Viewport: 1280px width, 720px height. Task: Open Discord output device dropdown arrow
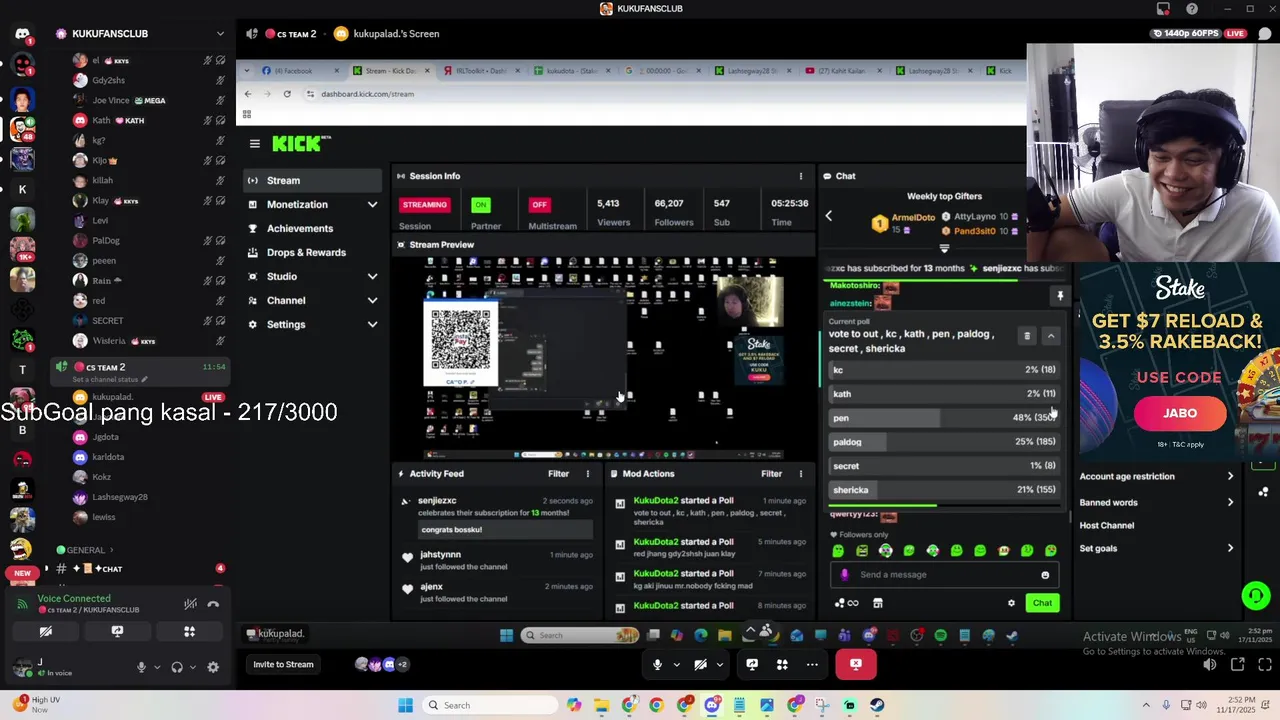(x=192, y=668)
